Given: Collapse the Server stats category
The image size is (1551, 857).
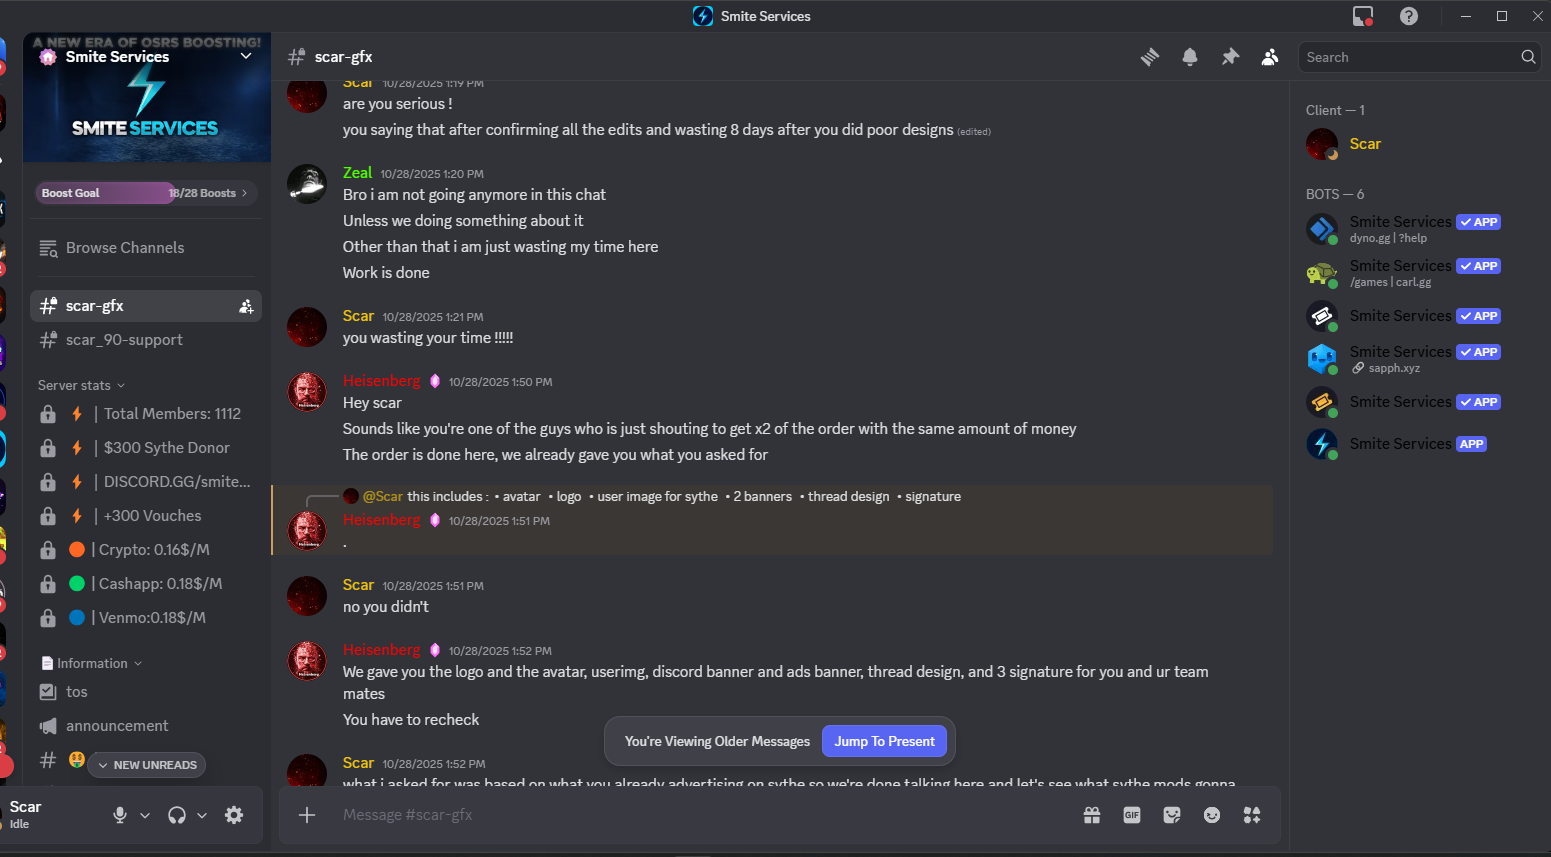Looking at the screenshot, I should coord(82,385).
